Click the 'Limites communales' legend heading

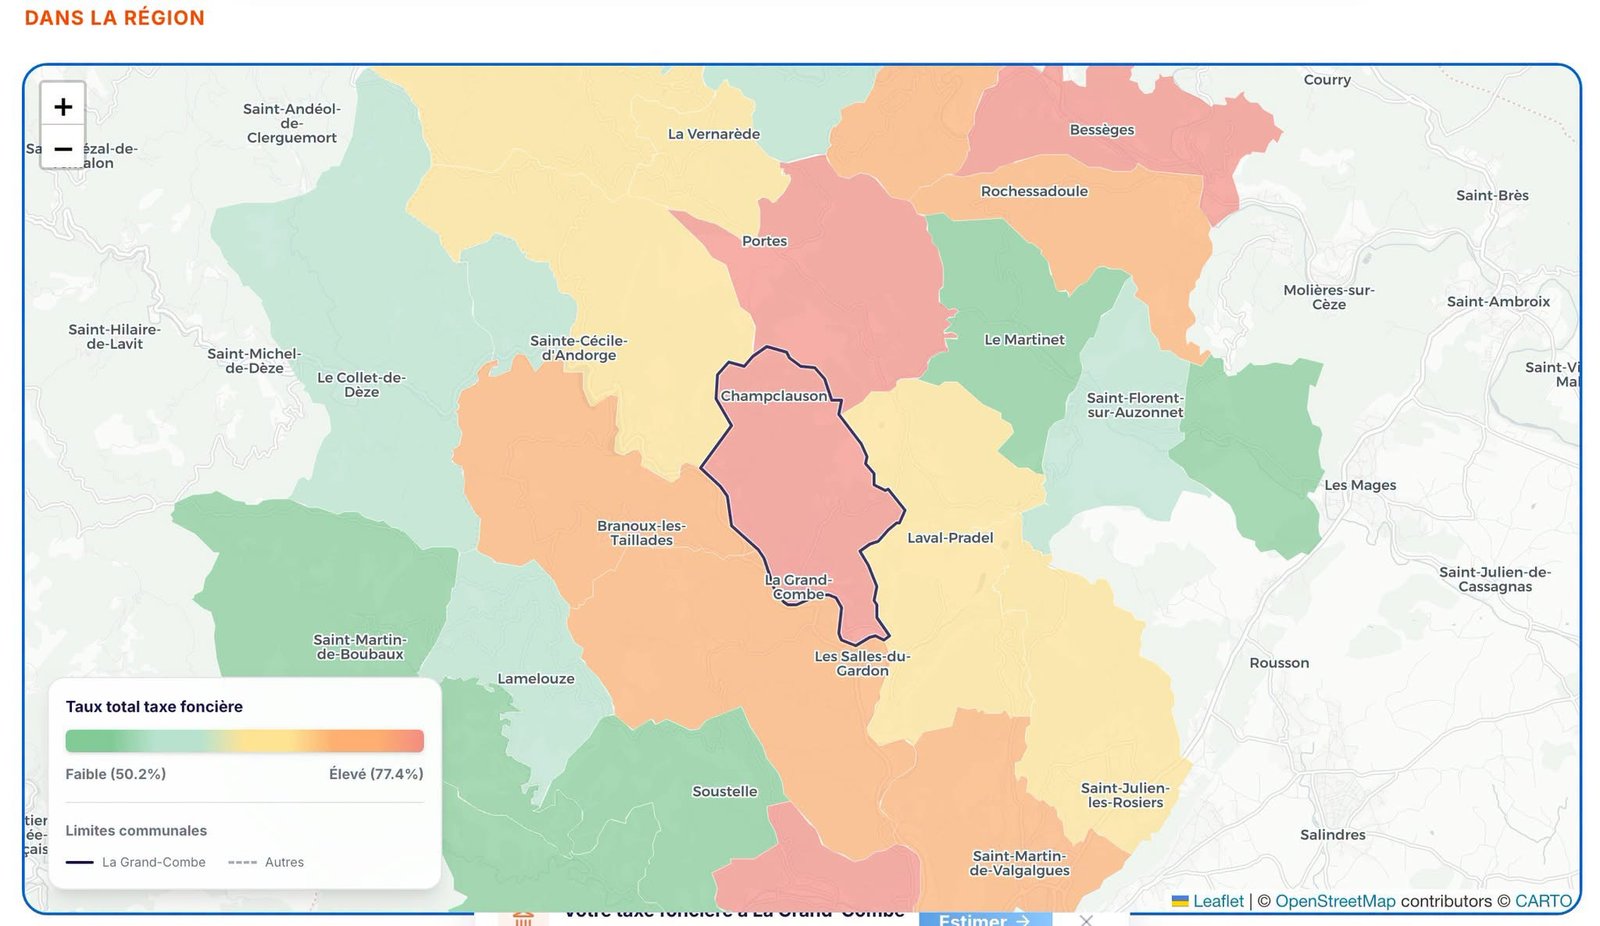pyautogui.click(x=136, y=831)
